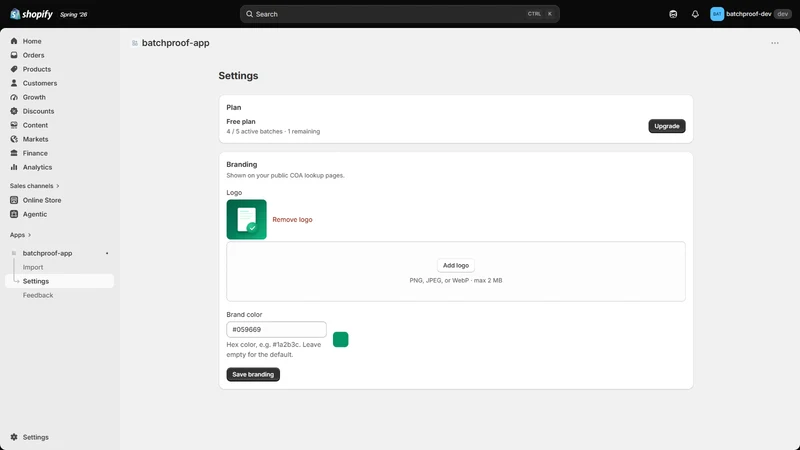Select the Discounts icon in sidebar
The height and width of the screenshot is (450, 800).
pos(14,111)
